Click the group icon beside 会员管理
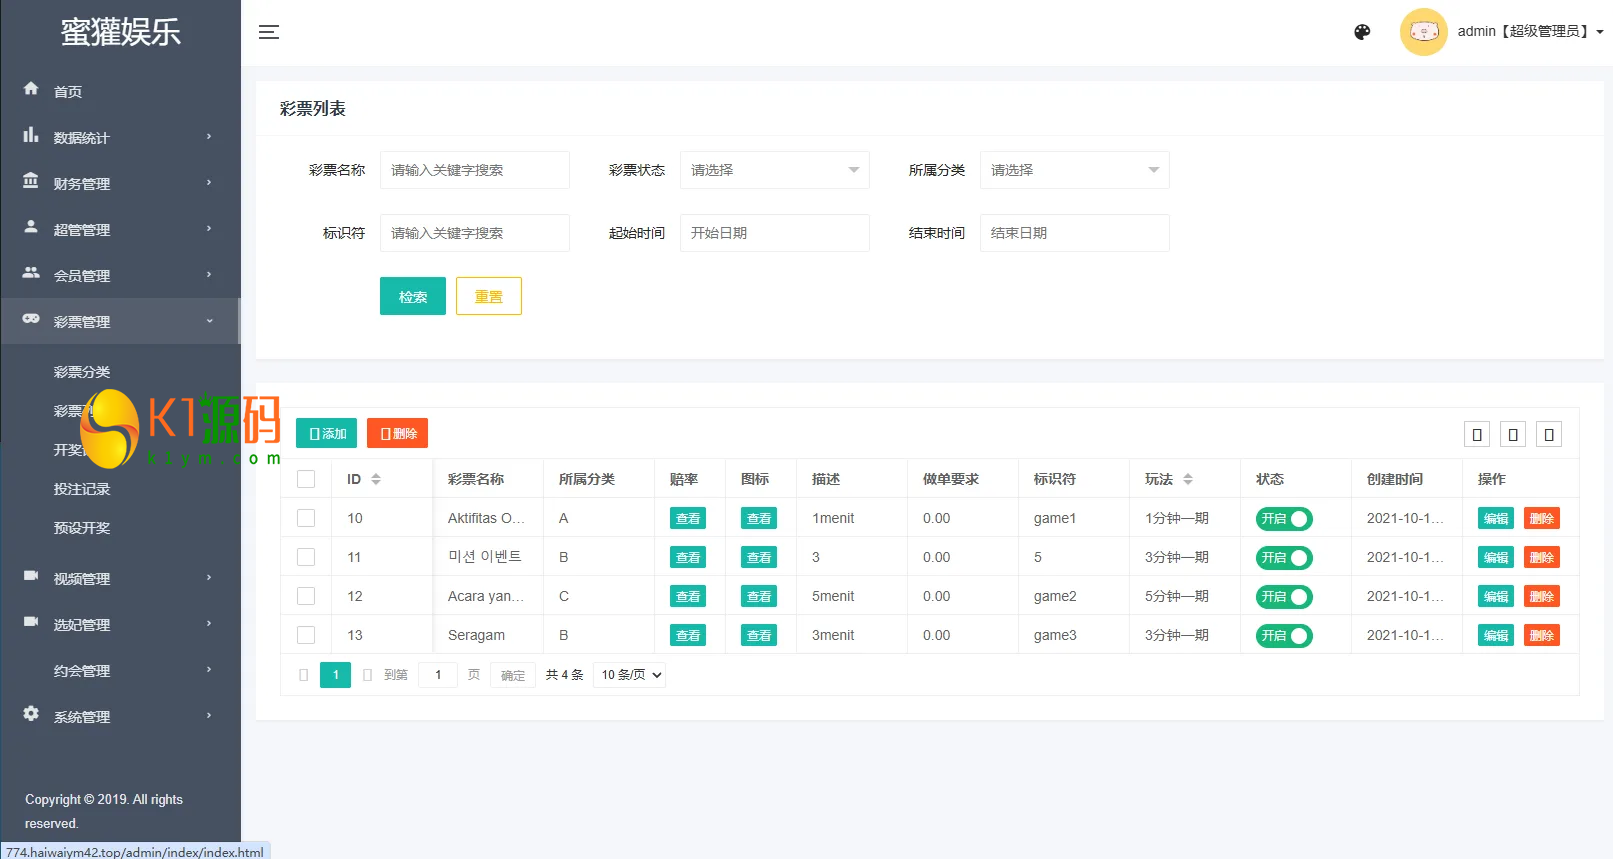 [31, 273]
